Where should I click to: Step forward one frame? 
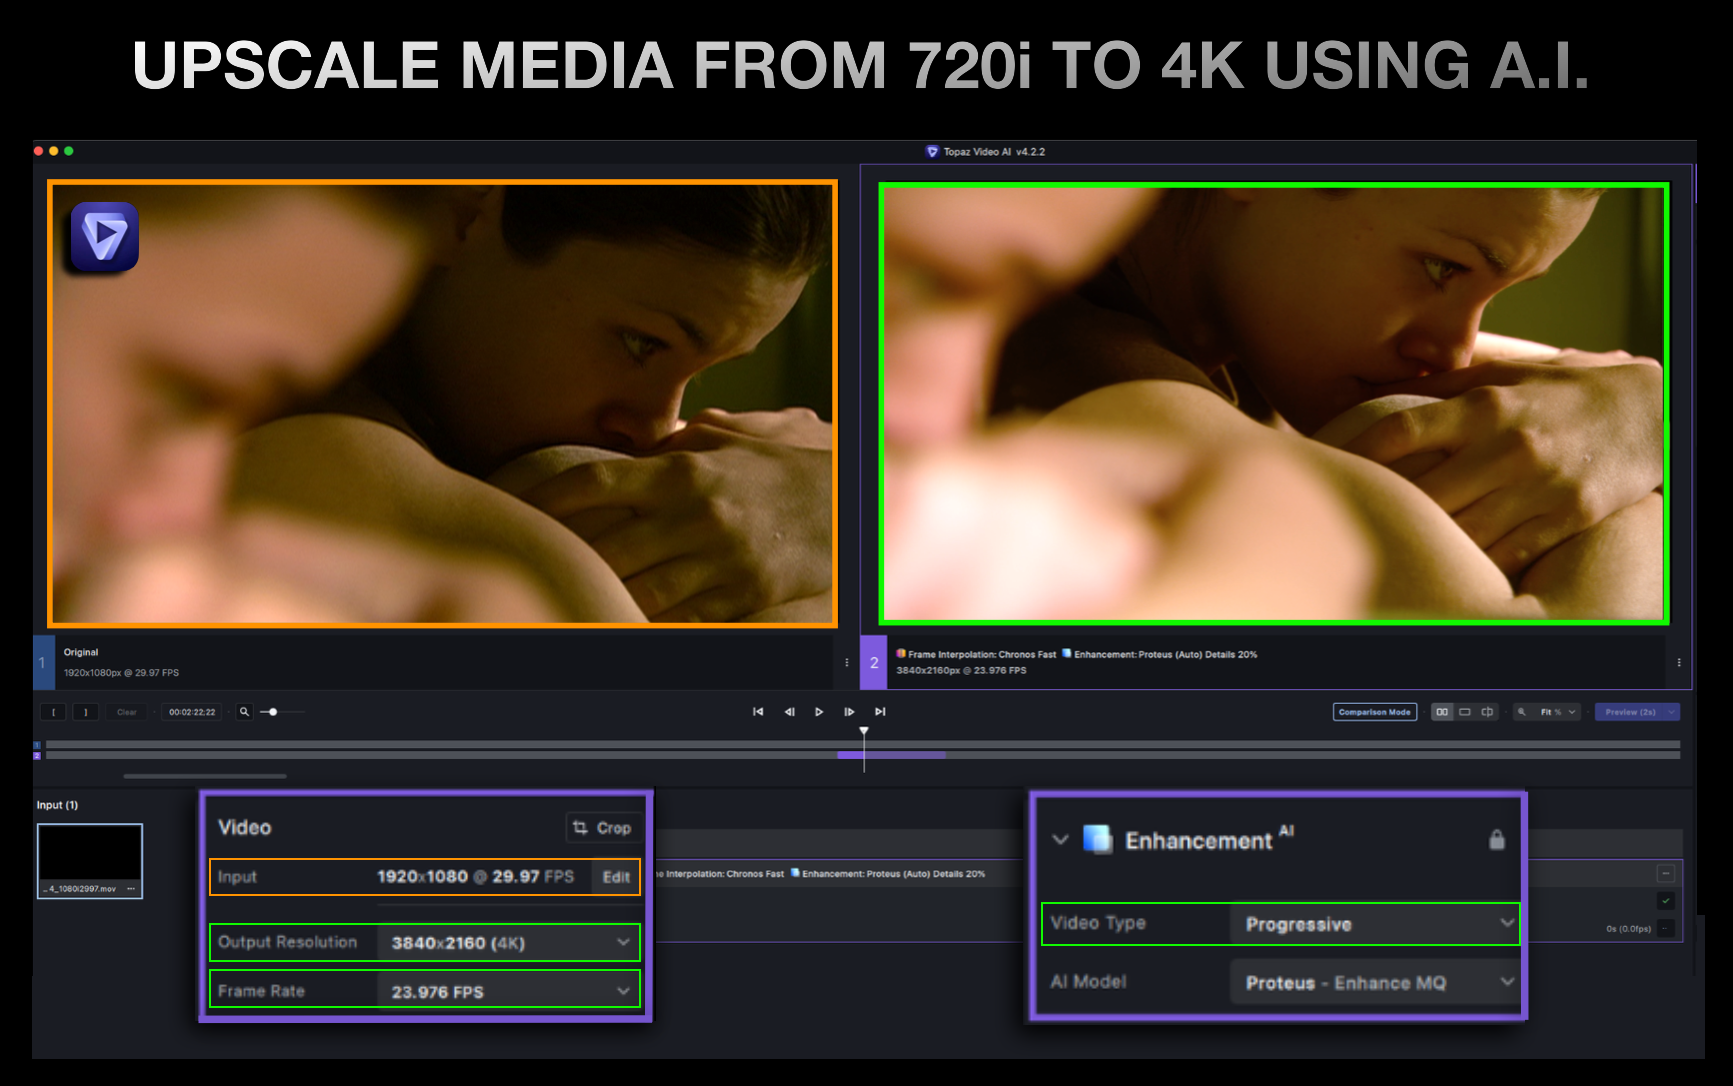[x=849, y=712]
